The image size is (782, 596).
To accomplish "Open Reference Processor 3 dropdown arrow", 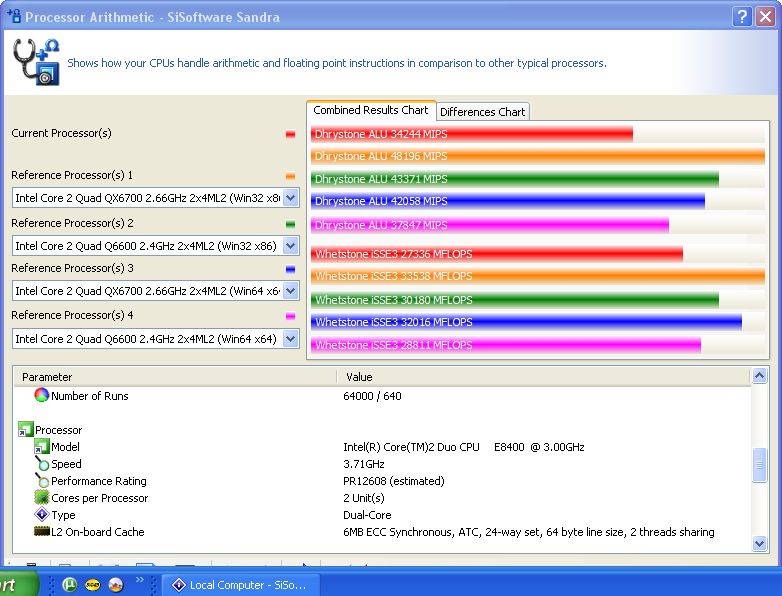I will pos(291,291).
